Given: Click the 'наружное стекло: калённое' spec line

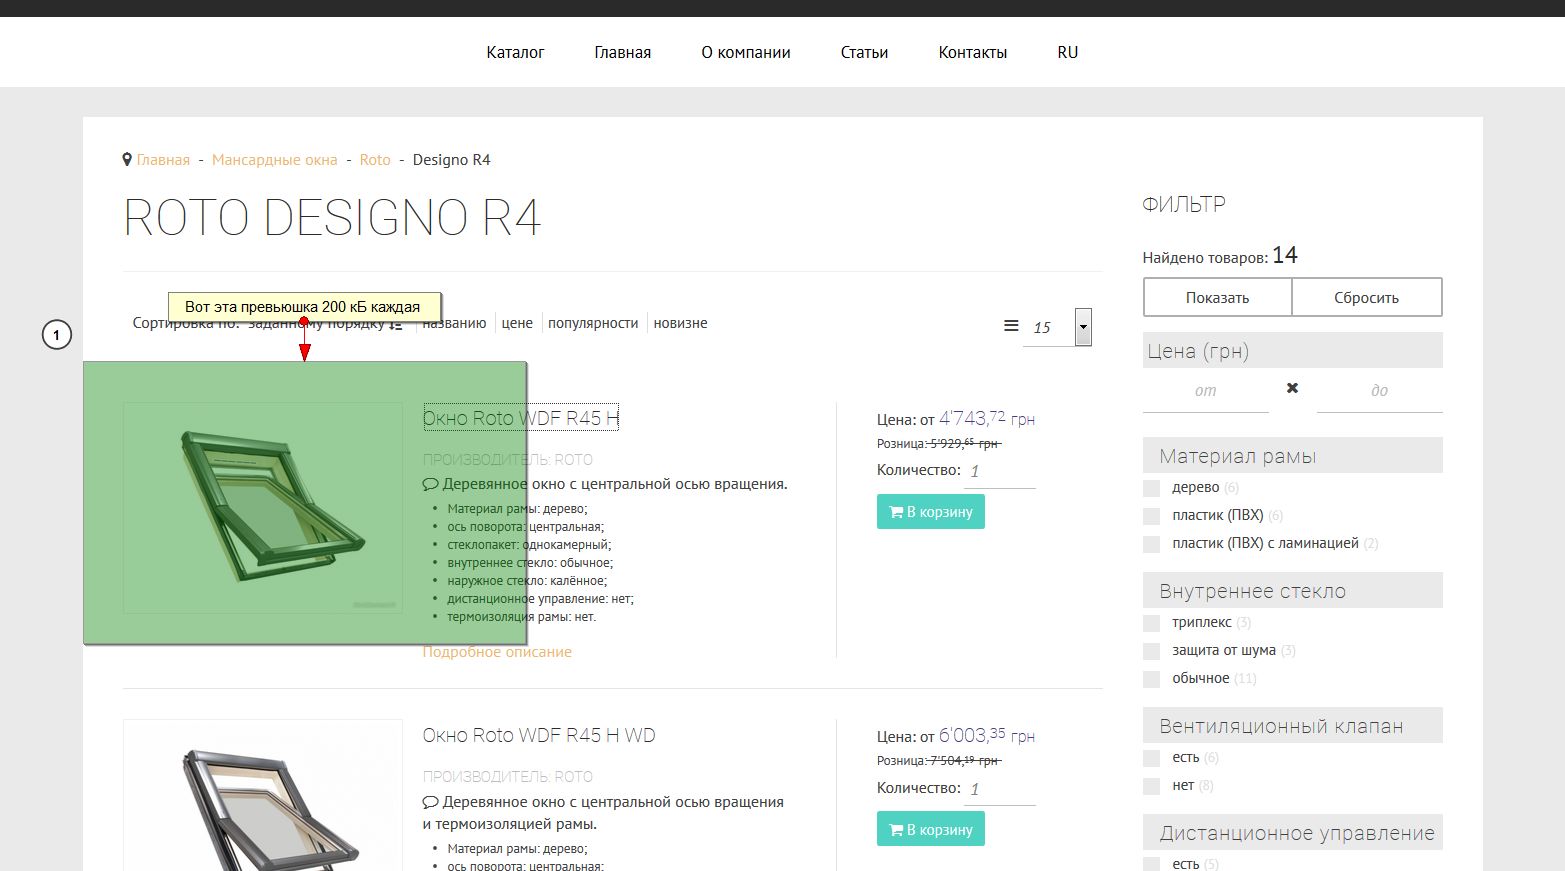Looking at the screenshot, I should tap(527, 581).
